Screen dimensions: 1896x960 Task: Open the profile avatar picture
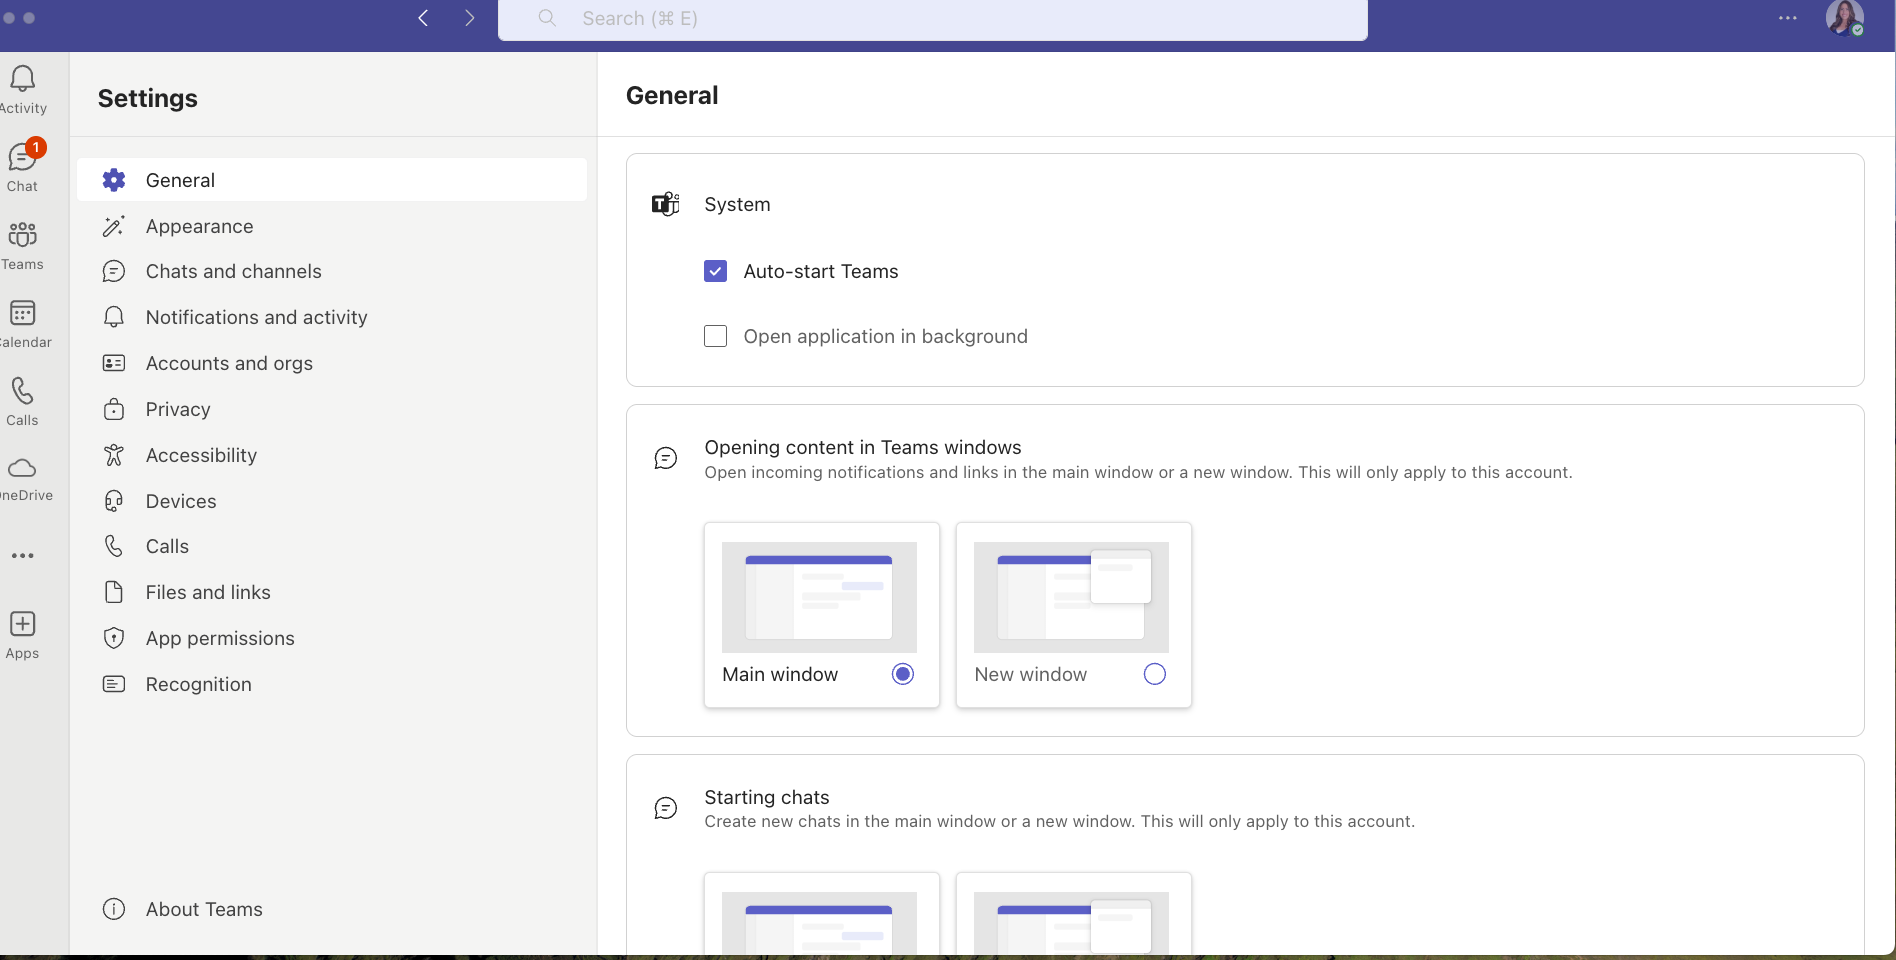coord(1844,18)
